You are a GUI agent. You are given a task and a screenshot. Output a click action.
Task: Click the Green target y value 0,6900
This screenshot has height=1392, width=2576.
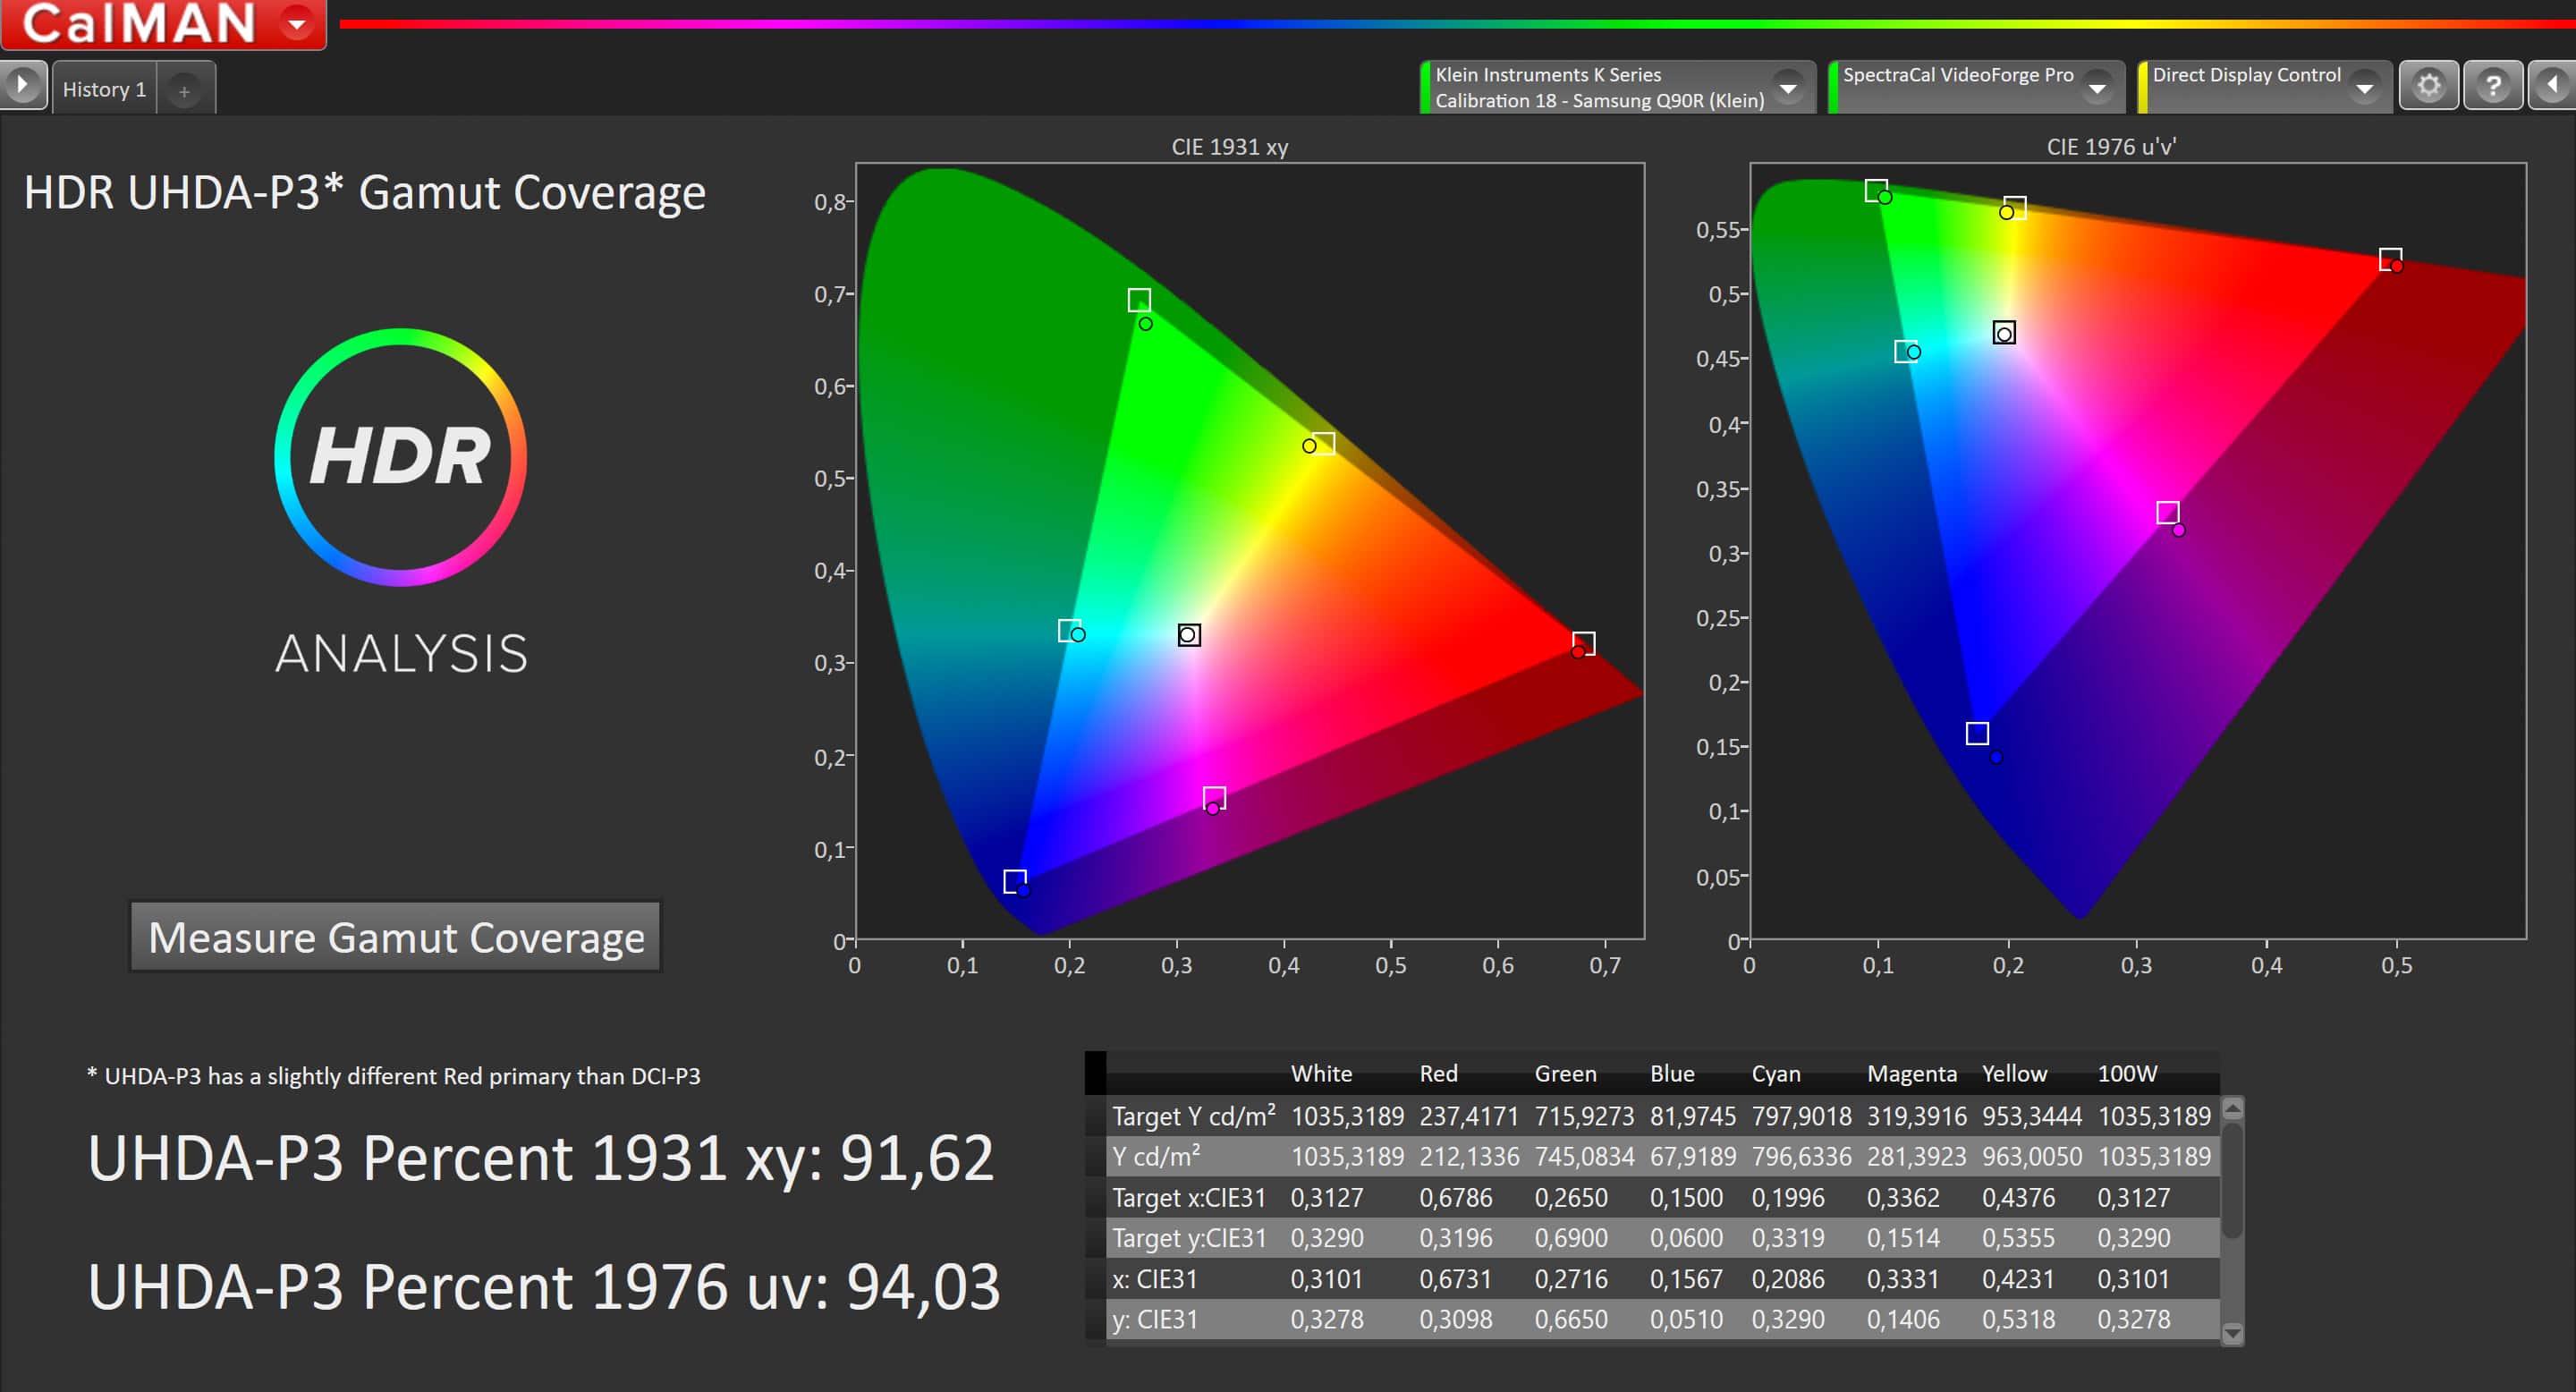point(1571,1238)
